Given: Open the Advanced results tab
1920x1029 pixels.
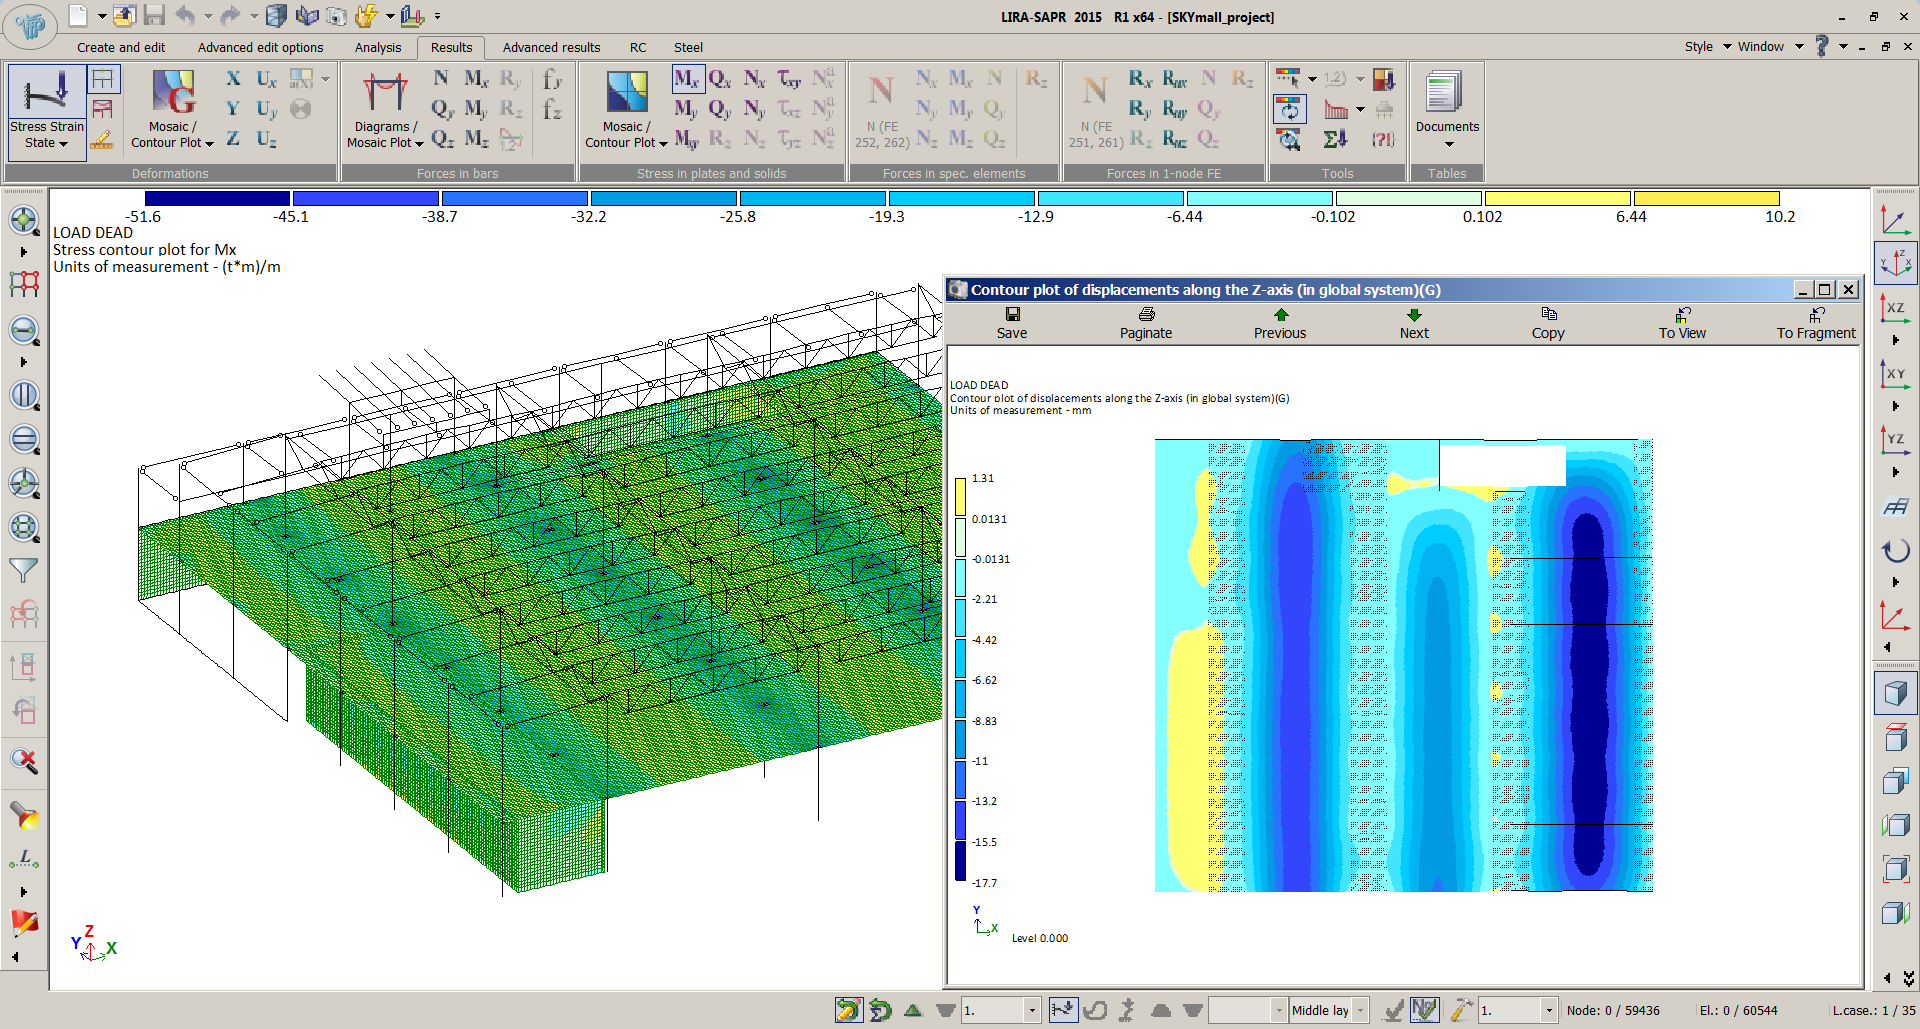Looking at the screenshot, I should click(x=551, y=47).
